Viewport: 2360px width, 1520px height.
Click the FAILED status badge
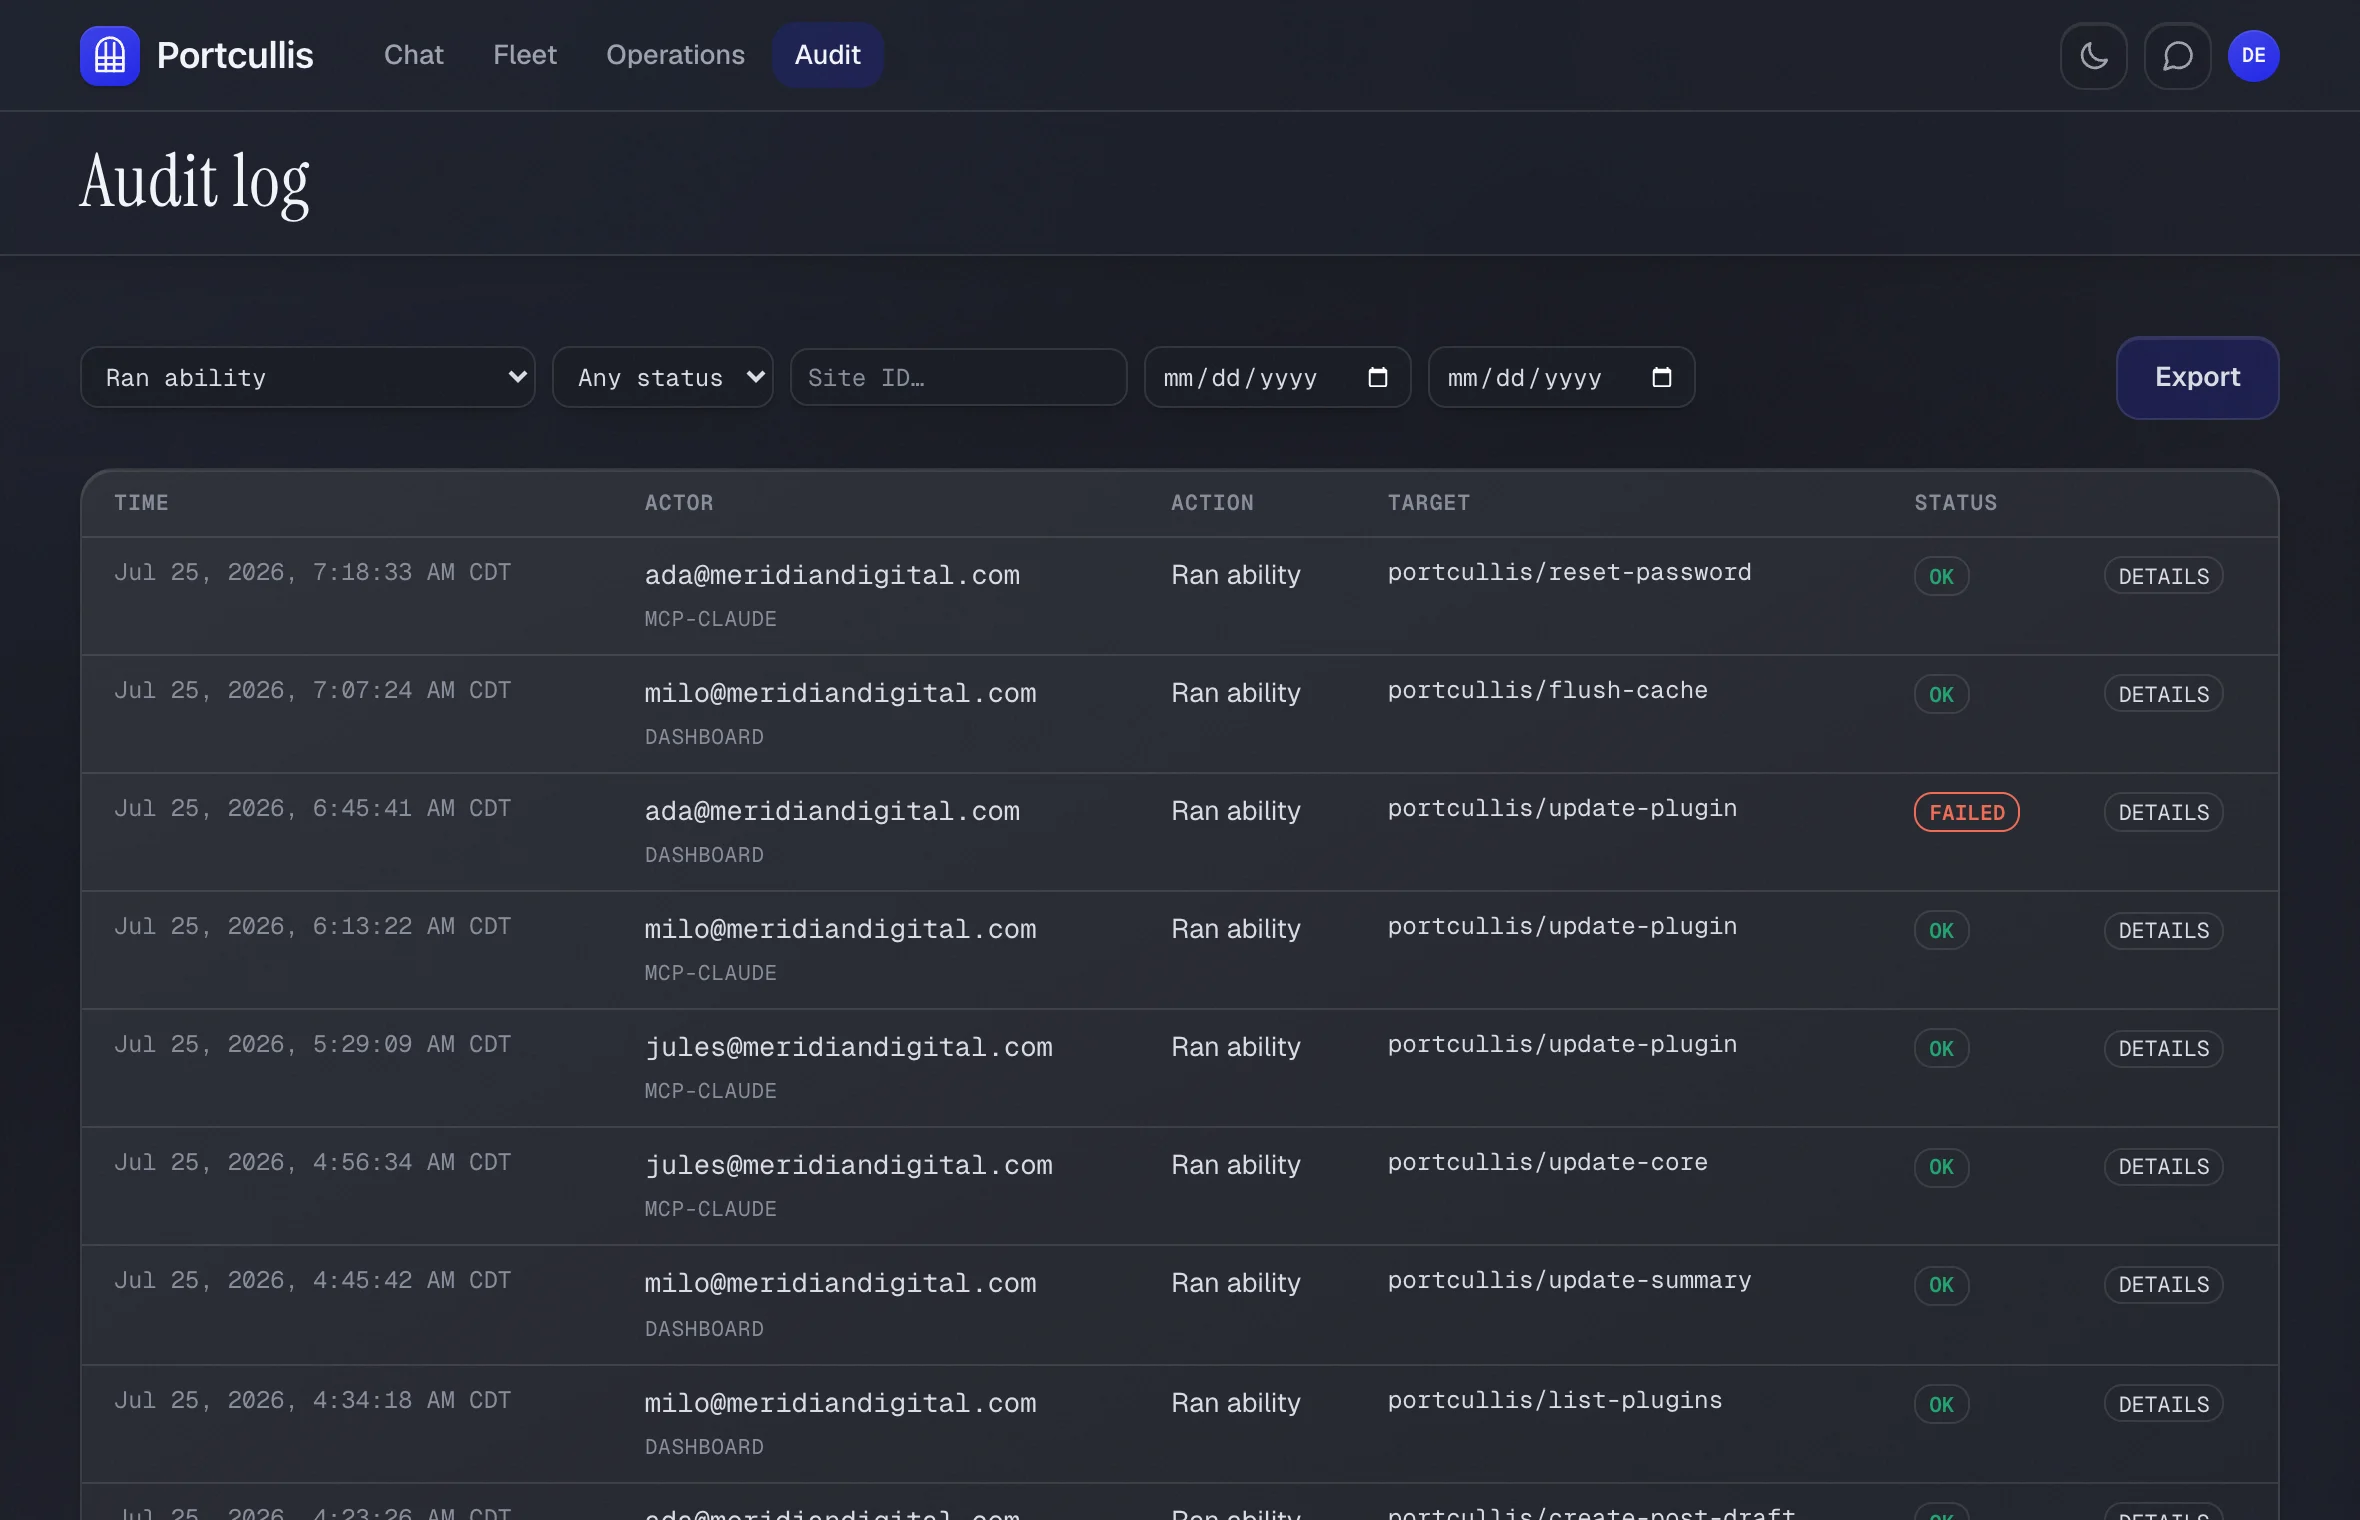tap(1967, 812)
